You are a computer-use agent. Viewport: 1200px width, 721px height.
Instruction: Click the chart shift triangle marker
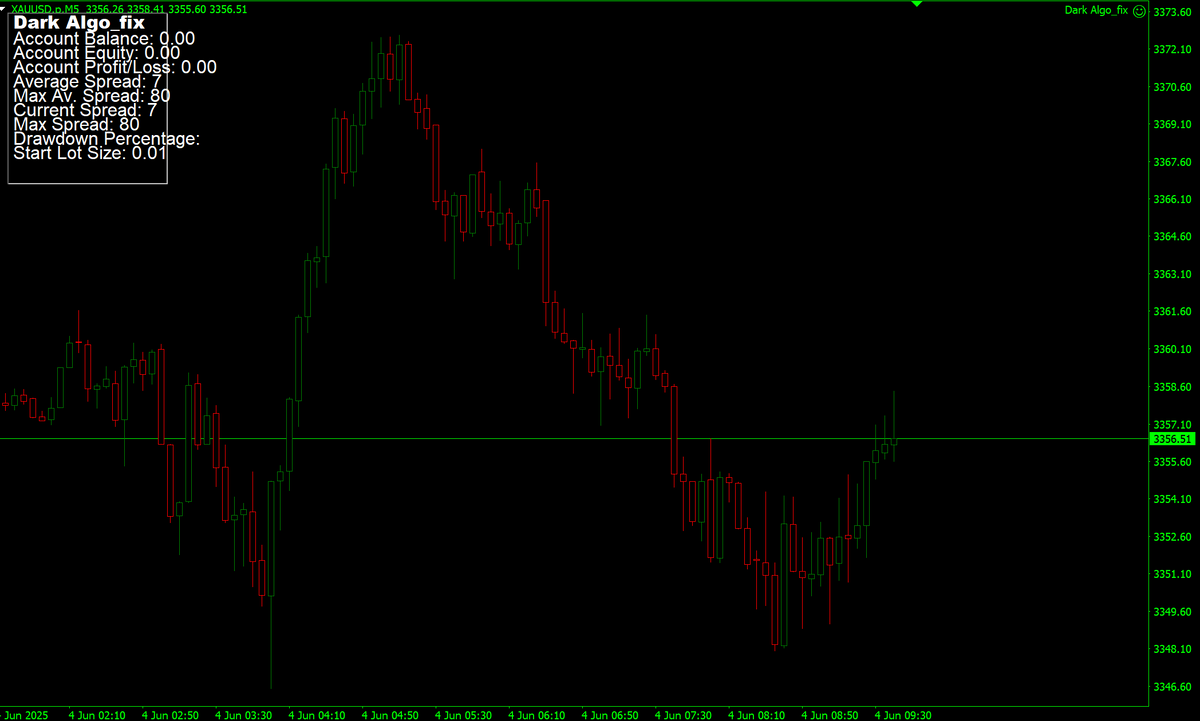click(x=916, y=5)
